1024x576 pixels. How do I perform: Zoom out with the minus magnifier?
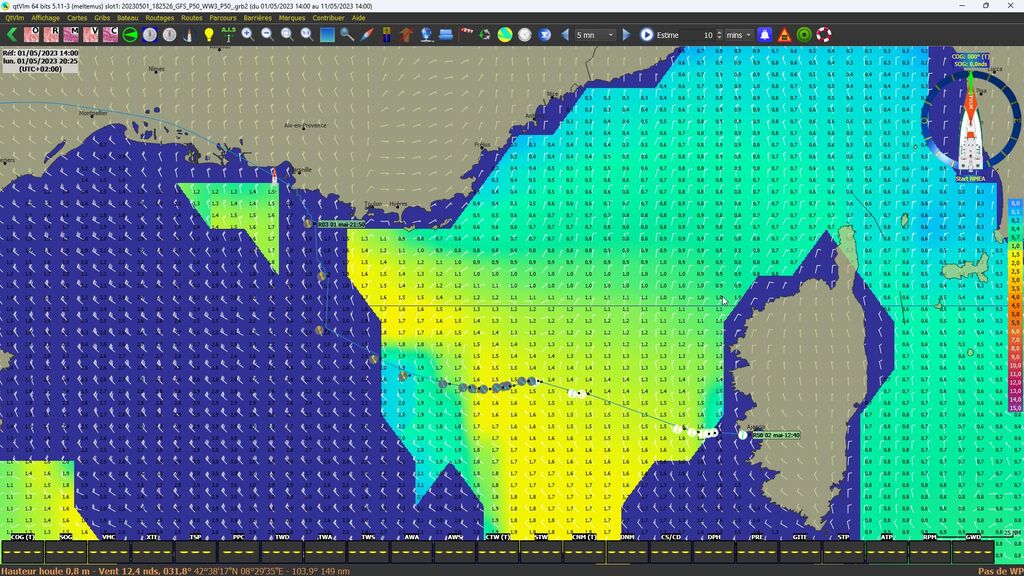click(x=267, y=35)
